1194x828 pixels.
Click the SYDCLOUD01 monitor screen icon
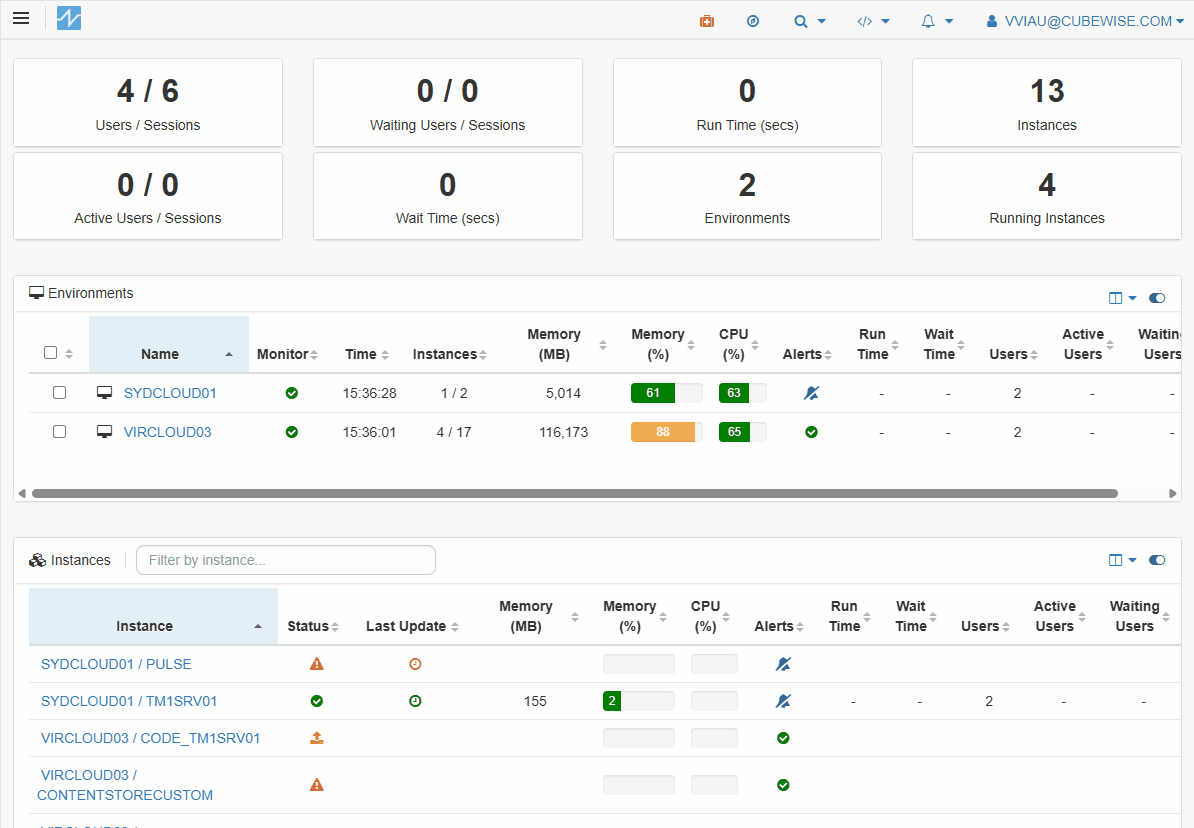click(x=104, y=392)
